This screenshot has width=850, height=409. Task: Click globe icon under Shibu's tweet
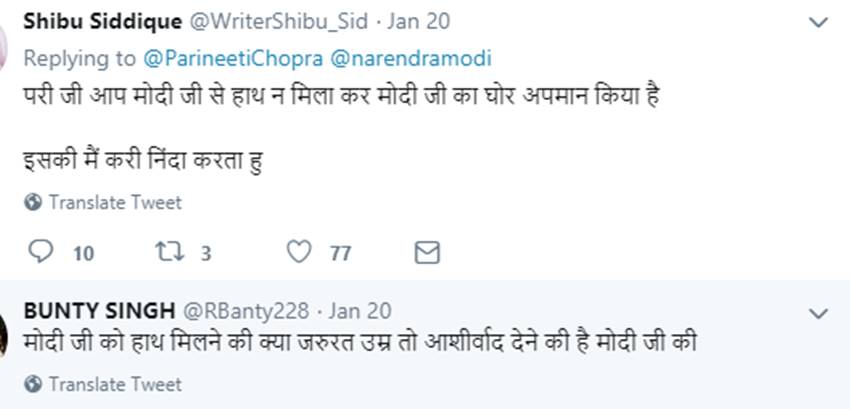tap(33, 203)
